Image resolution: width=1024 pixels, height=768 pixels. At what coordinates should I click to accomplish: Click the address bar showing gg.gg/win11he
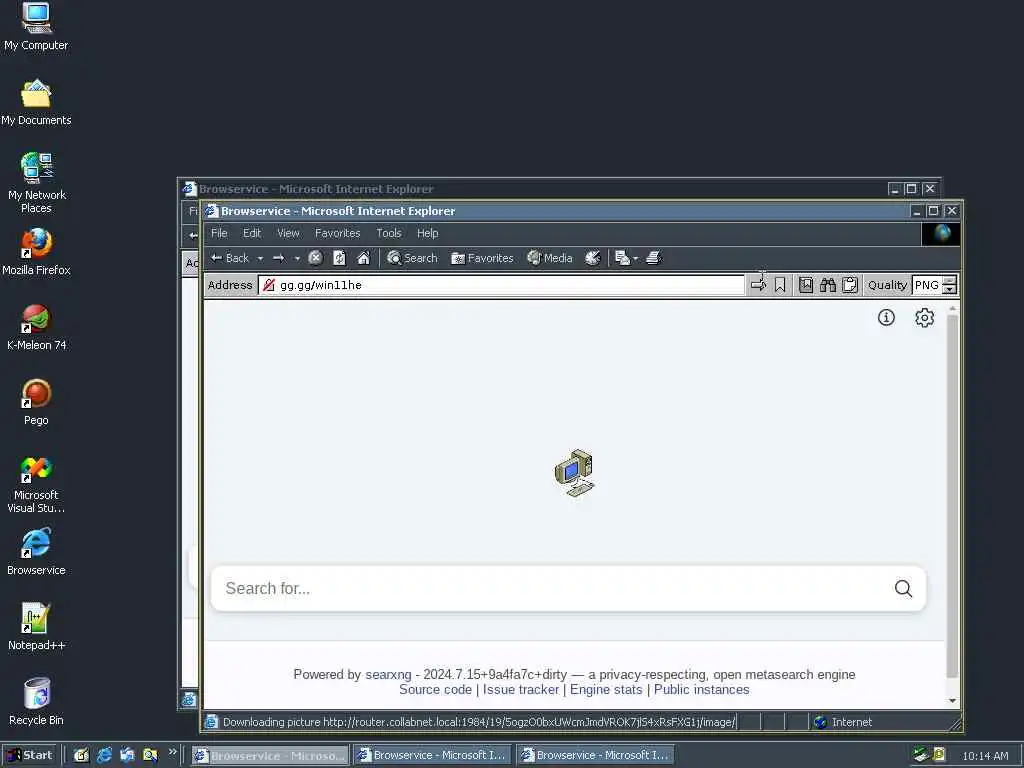(502, 285)
